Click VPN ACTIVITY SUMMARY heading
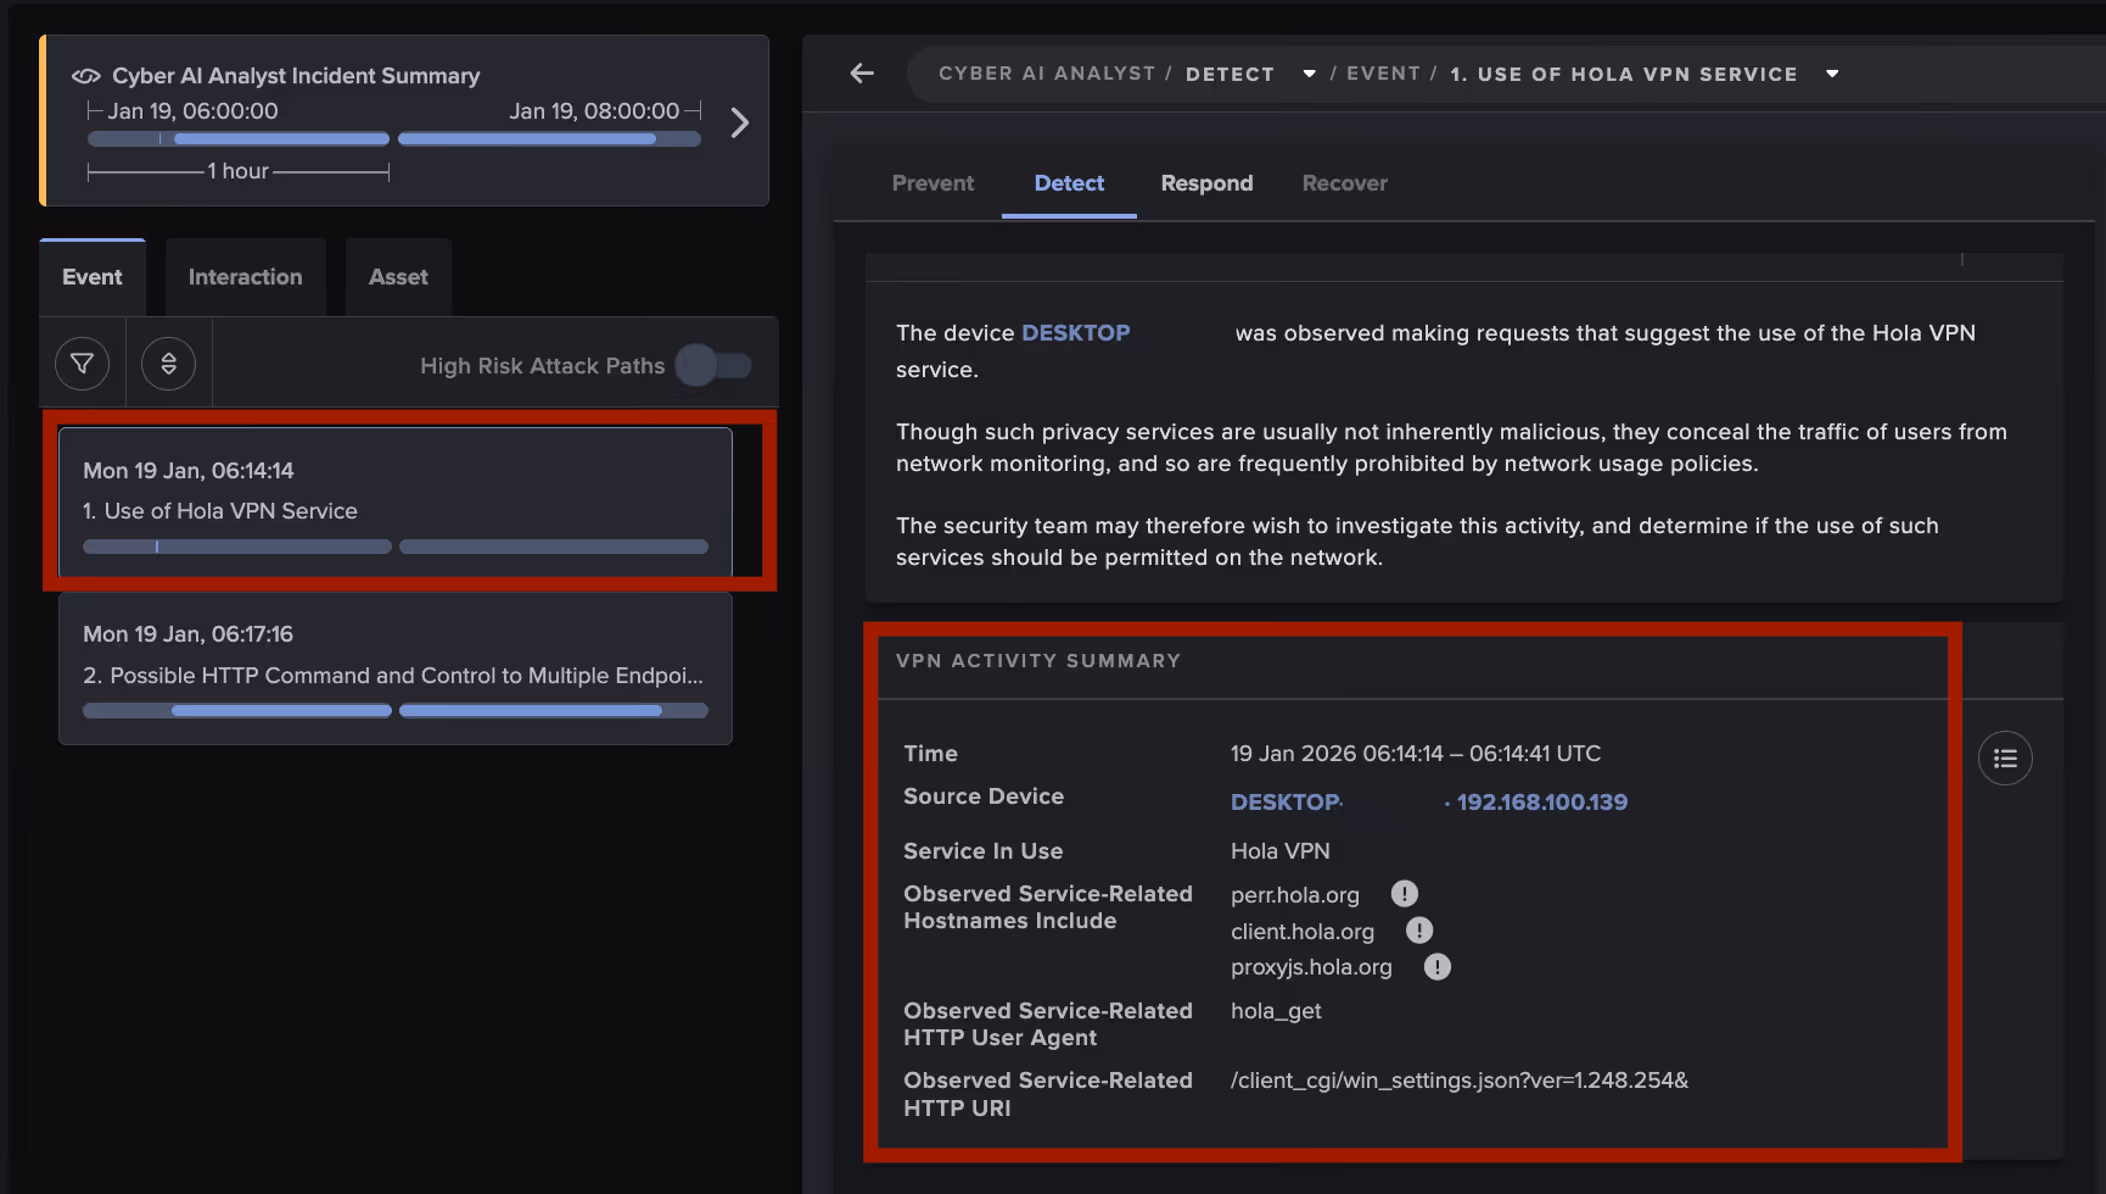Image resolution: width=2106 pixels, height=1194 pixels. pyautogui.click(x=1038, y=661)
